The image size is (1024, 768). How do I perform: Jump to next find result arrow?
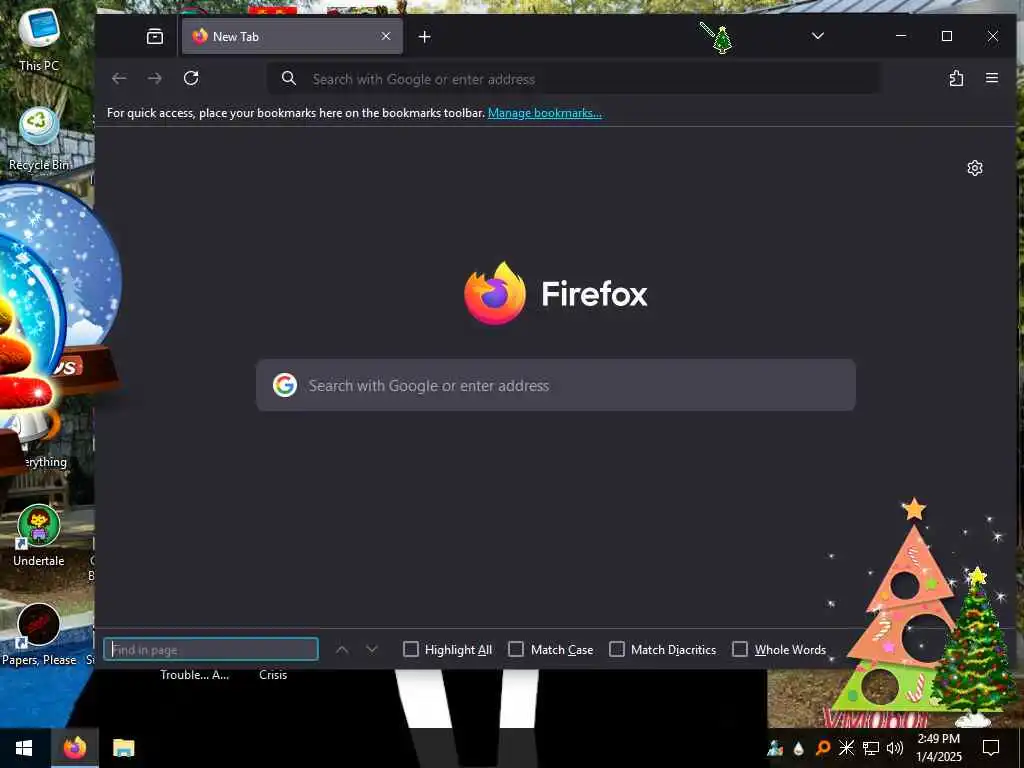point(372,649)
